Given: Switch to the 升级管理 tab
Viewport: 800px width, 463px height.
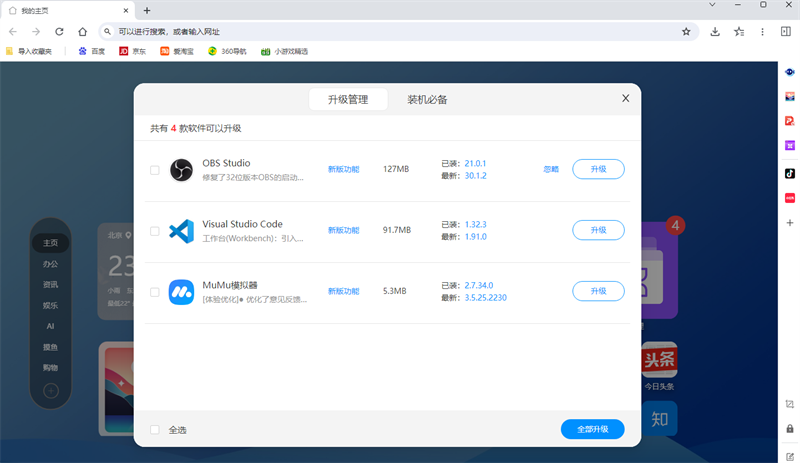Looking at the screenshot, I should [x=348, y=100].
